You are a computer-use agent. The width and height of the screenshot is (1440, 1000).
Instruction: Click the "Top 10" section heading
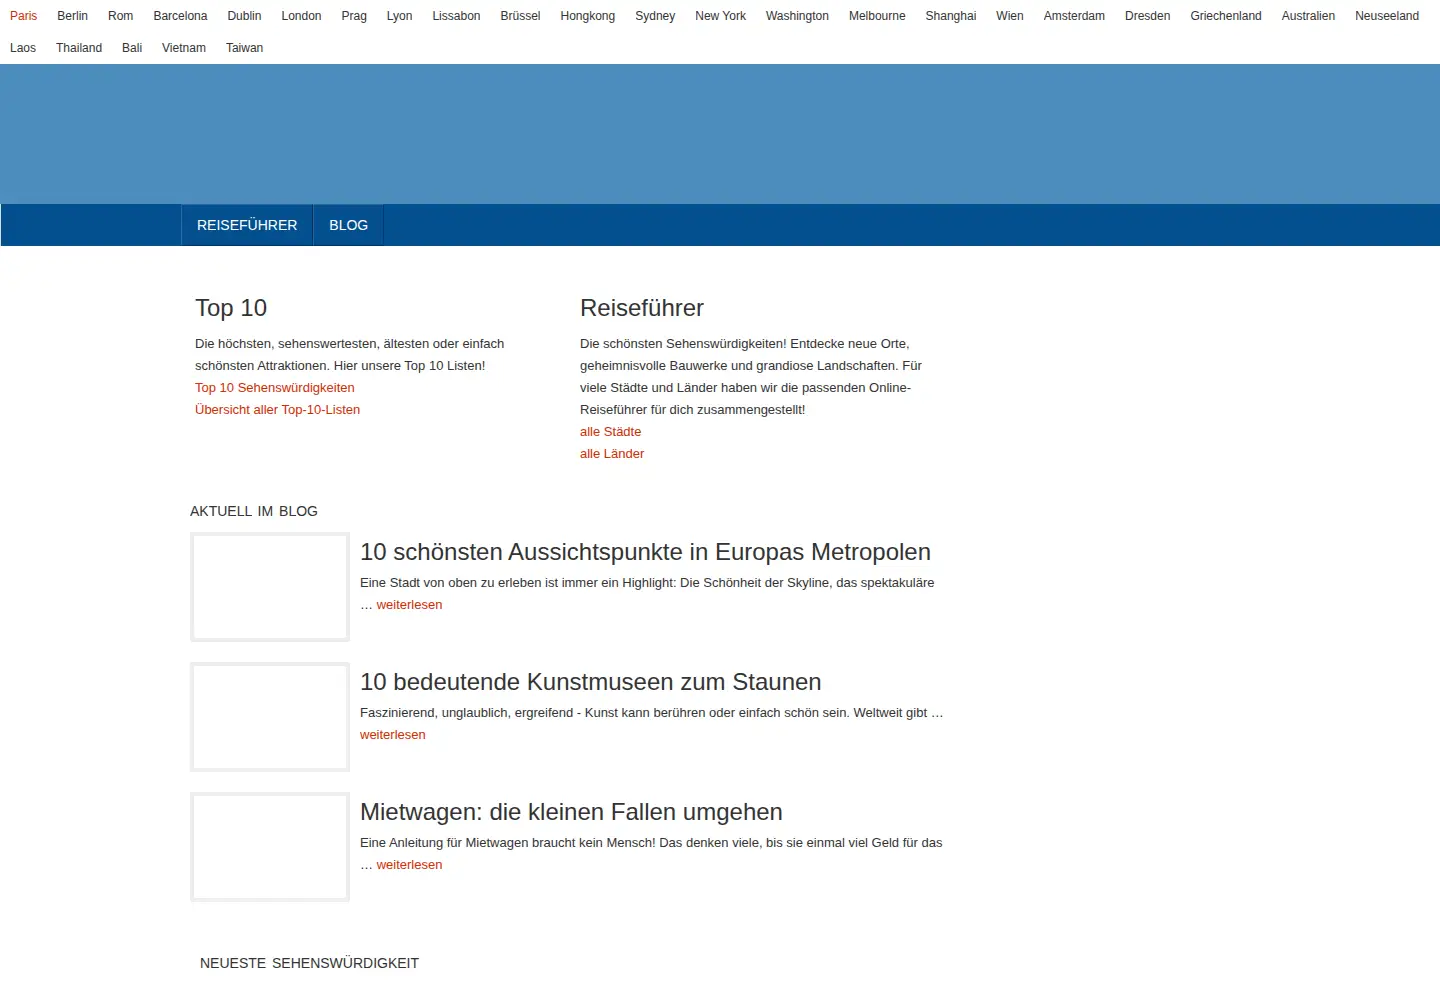[231, 308]
